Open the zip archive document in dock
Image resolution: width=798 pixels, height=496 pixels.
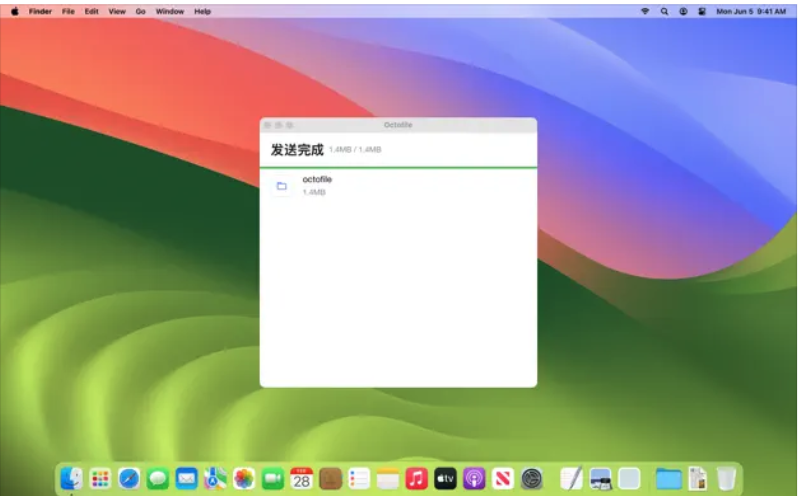698,478
